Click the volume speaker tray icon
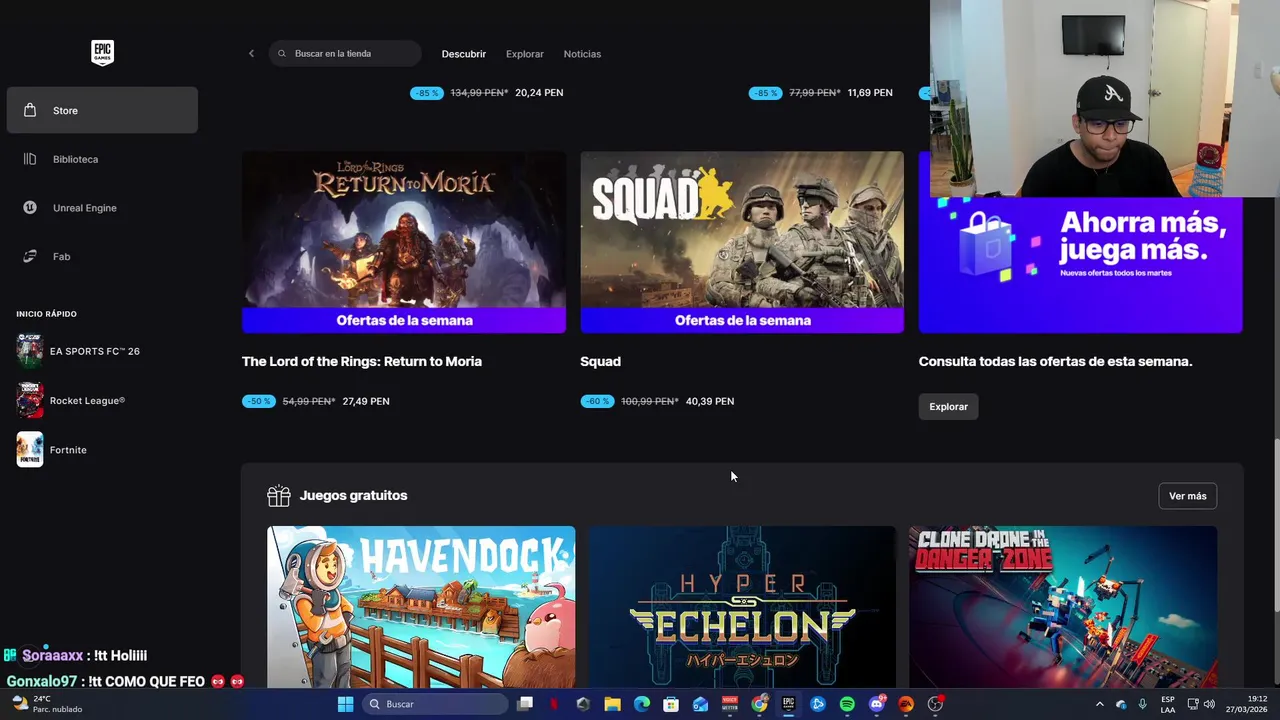This screenshot has width=1280, height=720. coord(1209,704)
